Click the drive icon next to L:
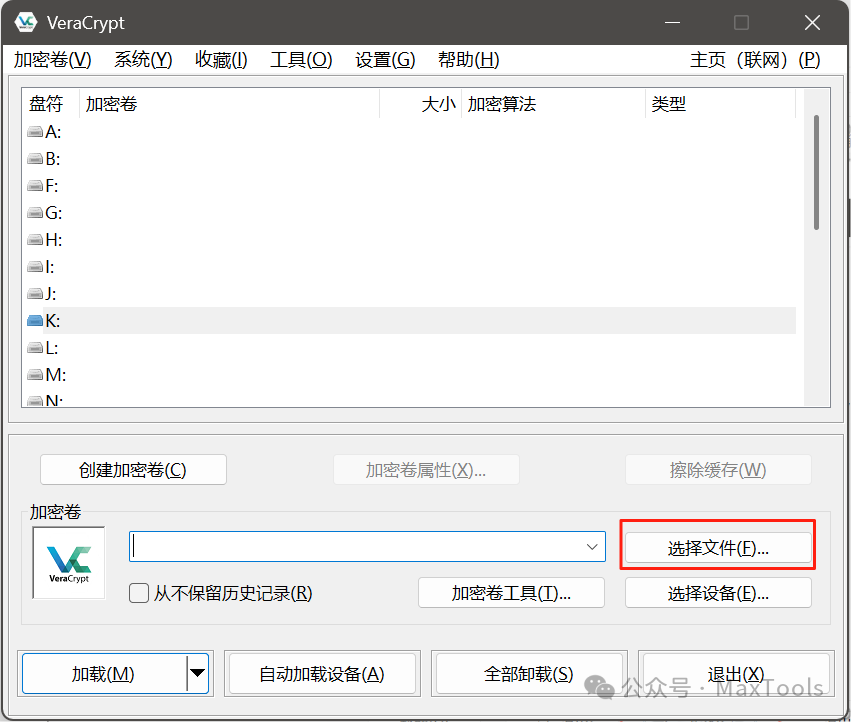 click(x=35, y=348)
